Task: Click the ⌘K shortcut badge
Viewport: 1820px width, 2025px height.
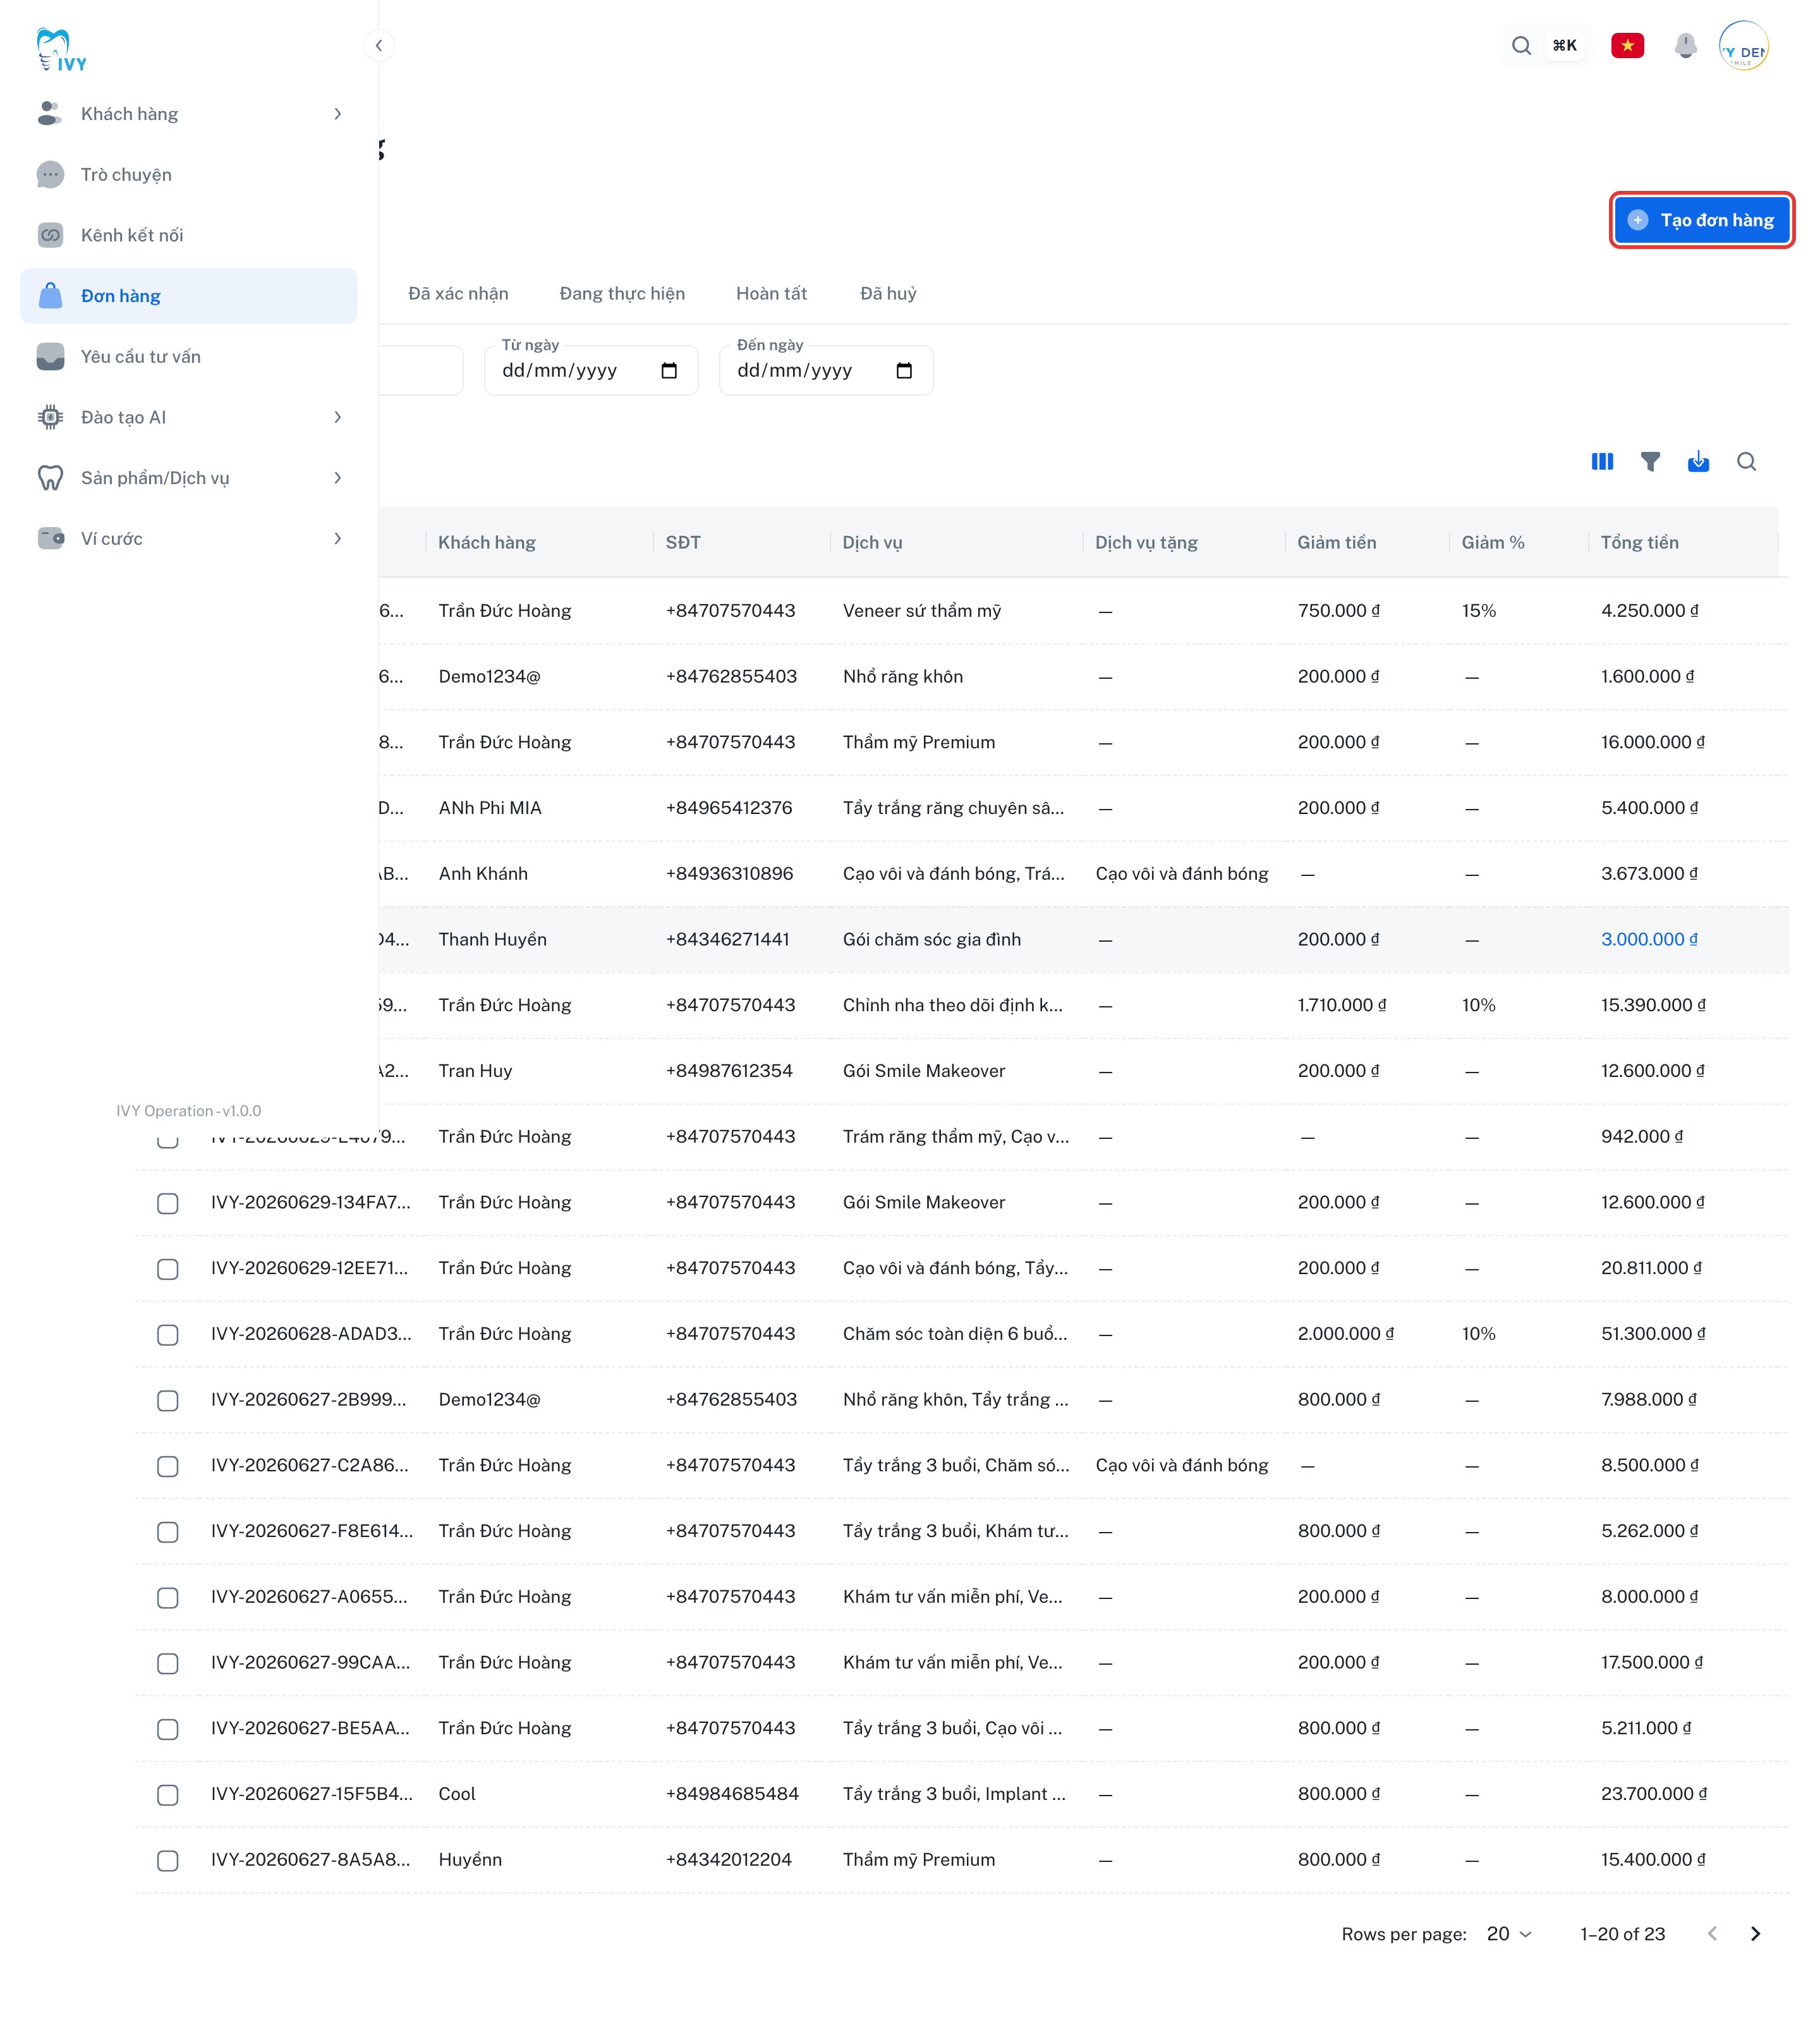Action: click(x=1564, y=45)
